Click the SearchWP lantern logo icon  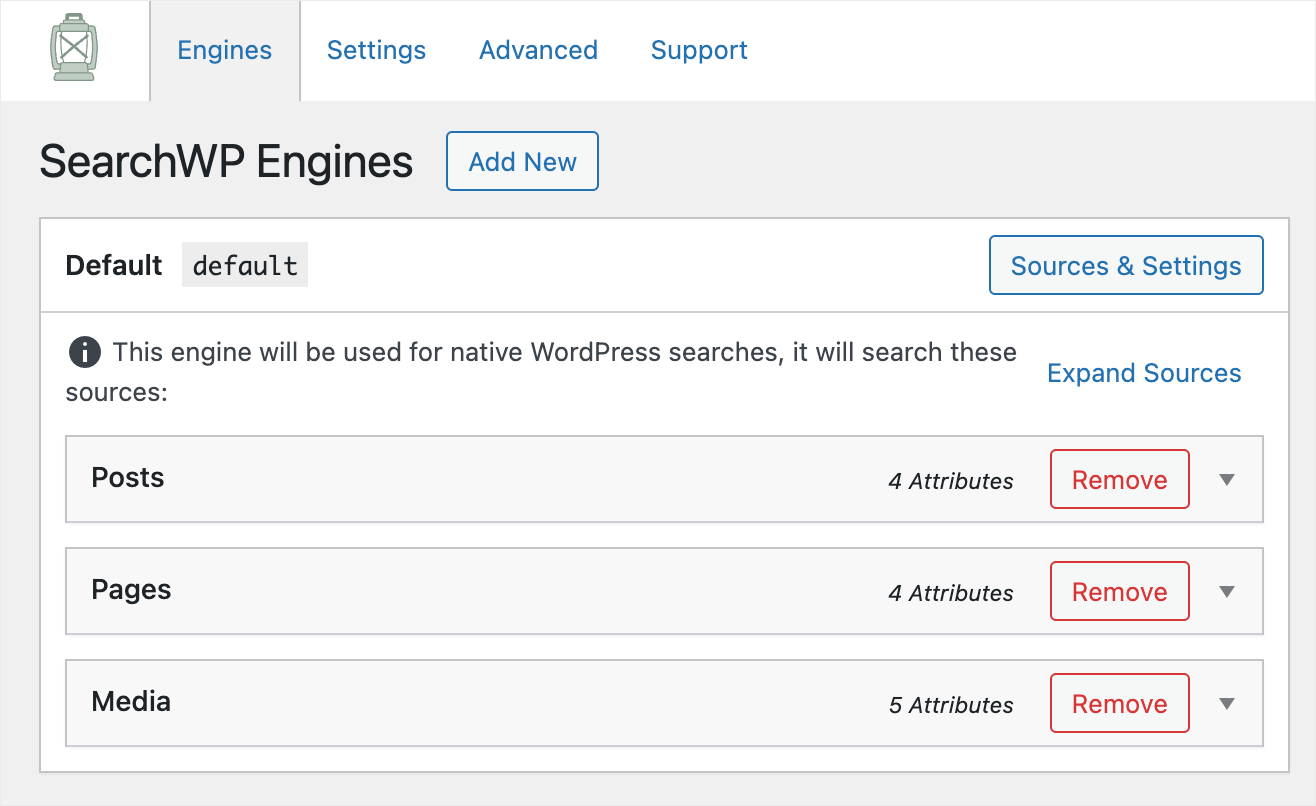point(73,47)
